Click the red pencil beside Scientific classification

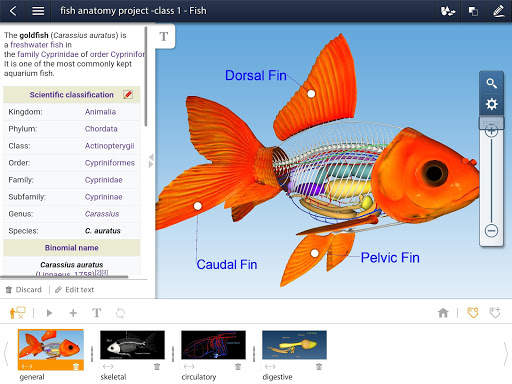point(128,95)
